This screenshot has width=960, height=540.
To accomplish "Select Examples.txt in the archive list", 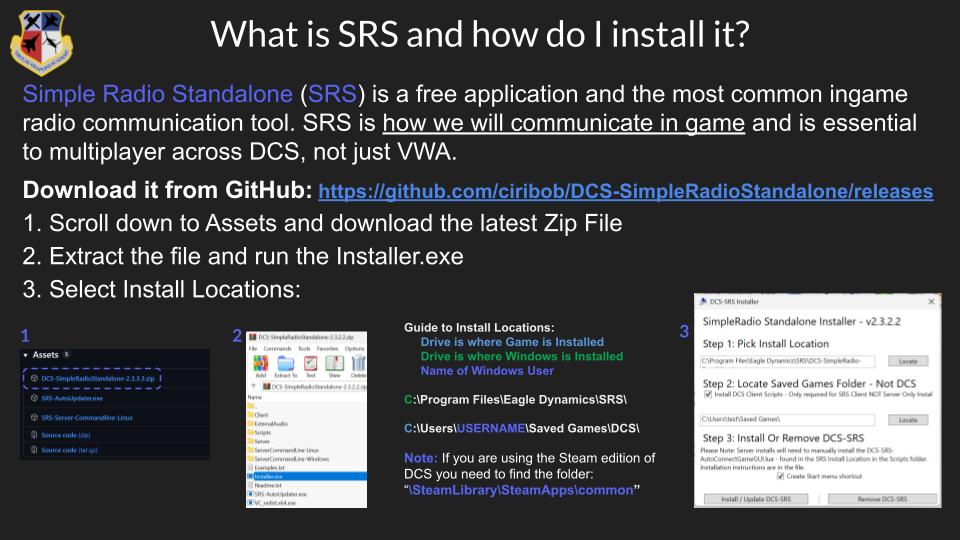I will click(306, 467).
